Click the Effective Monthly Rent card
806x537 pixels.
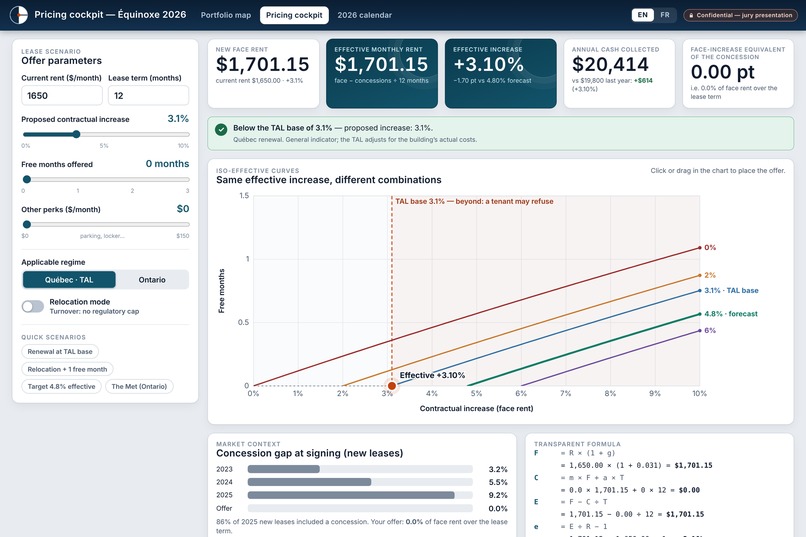coord(382,73)
